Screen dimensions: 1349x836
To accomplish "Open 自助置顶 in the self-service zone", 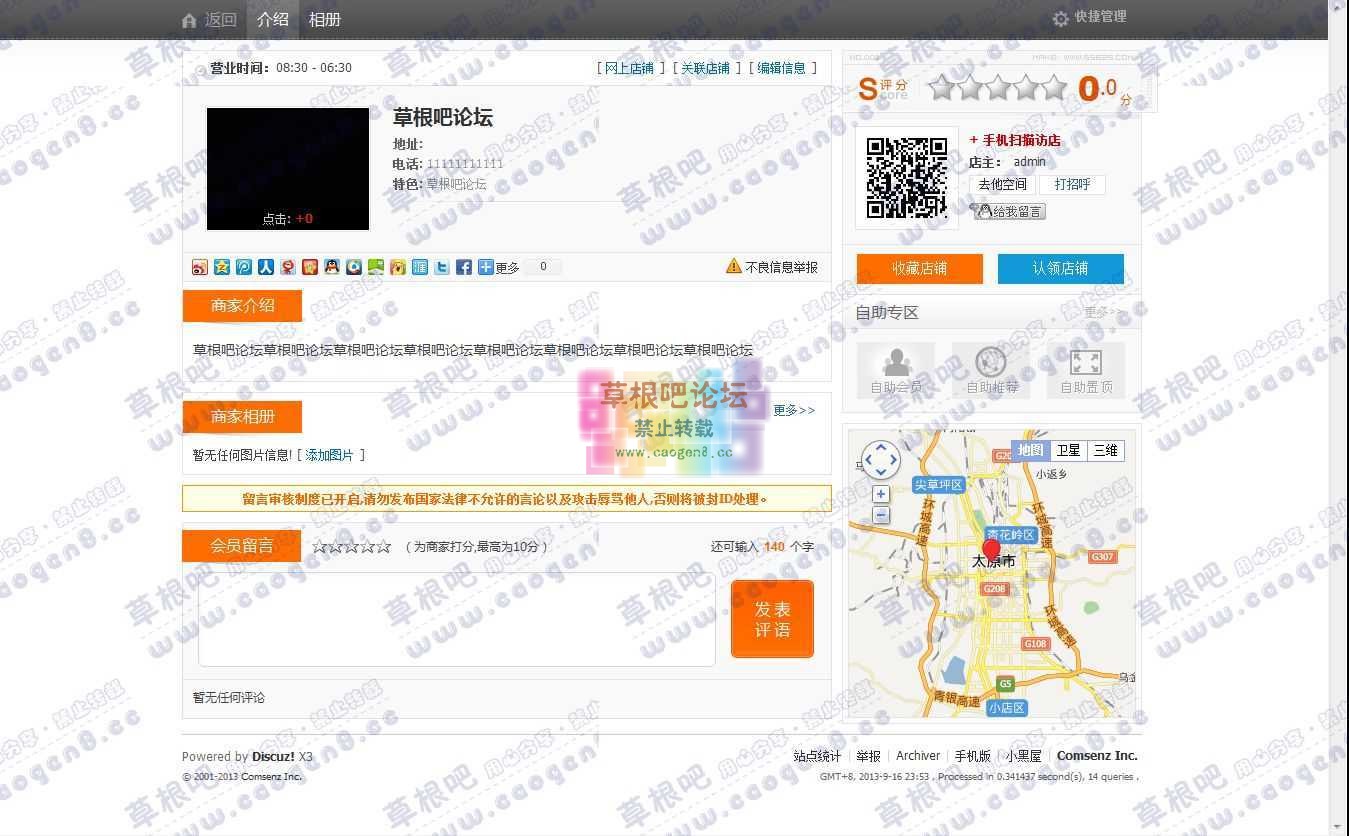I will pos(1086,370).
